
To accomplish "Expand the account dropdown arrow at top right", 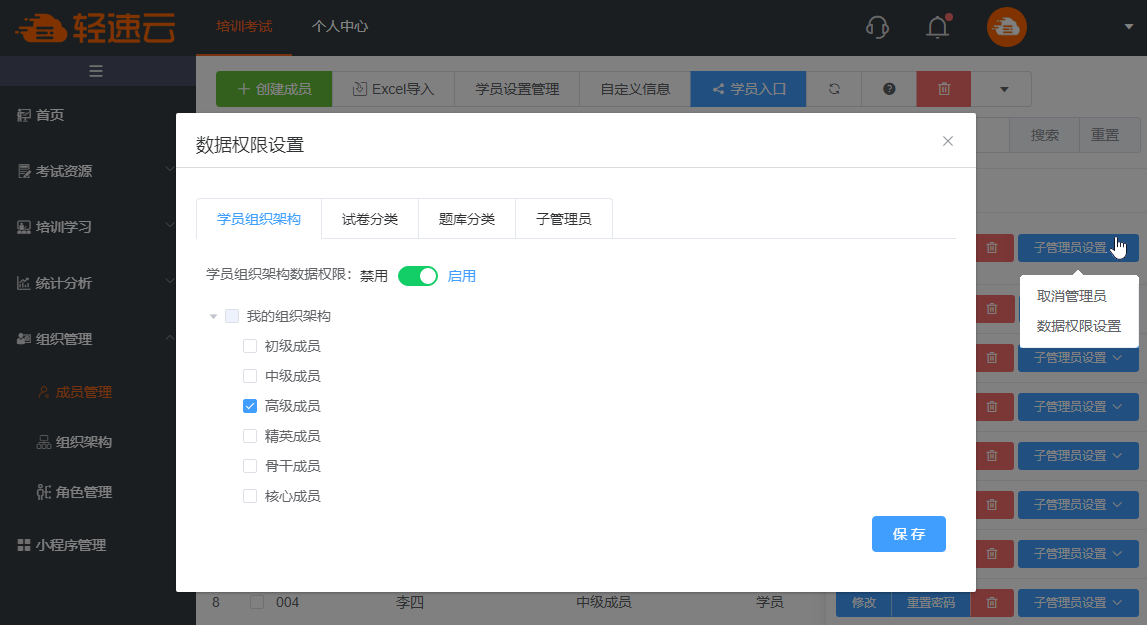I will point(1128,28).
